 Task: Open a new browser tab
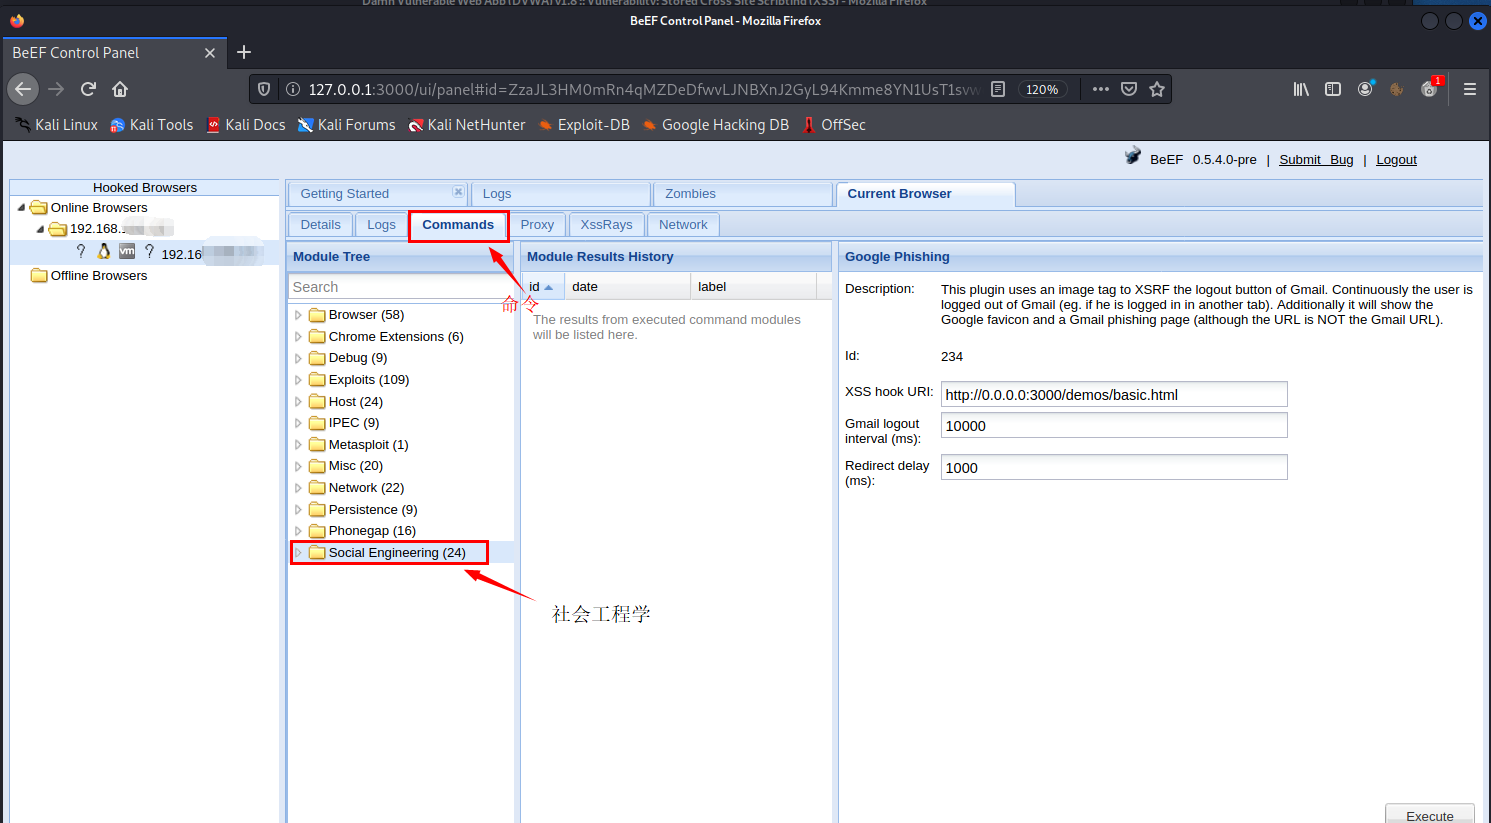(x=244, y=52)
